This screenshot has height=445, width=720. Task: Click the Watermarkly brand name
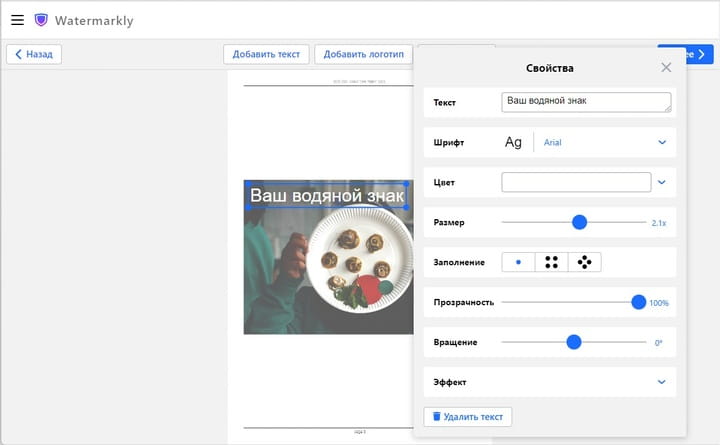pyautogui.click(x=94, y=21)
